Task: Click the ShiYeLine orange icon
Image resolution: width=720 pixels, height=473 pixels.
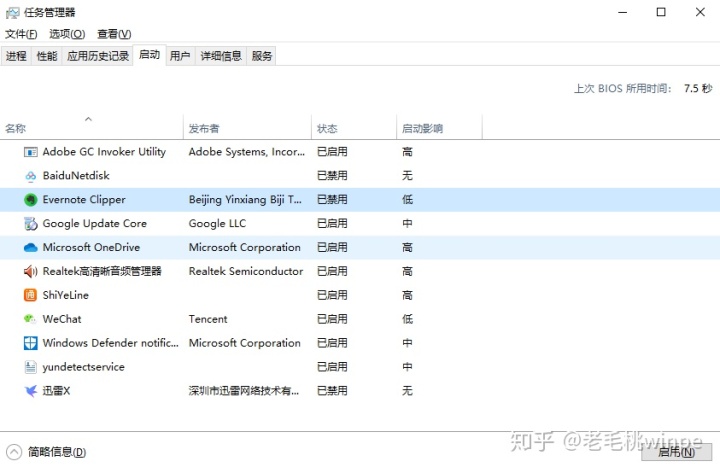Action: (31, 295)
